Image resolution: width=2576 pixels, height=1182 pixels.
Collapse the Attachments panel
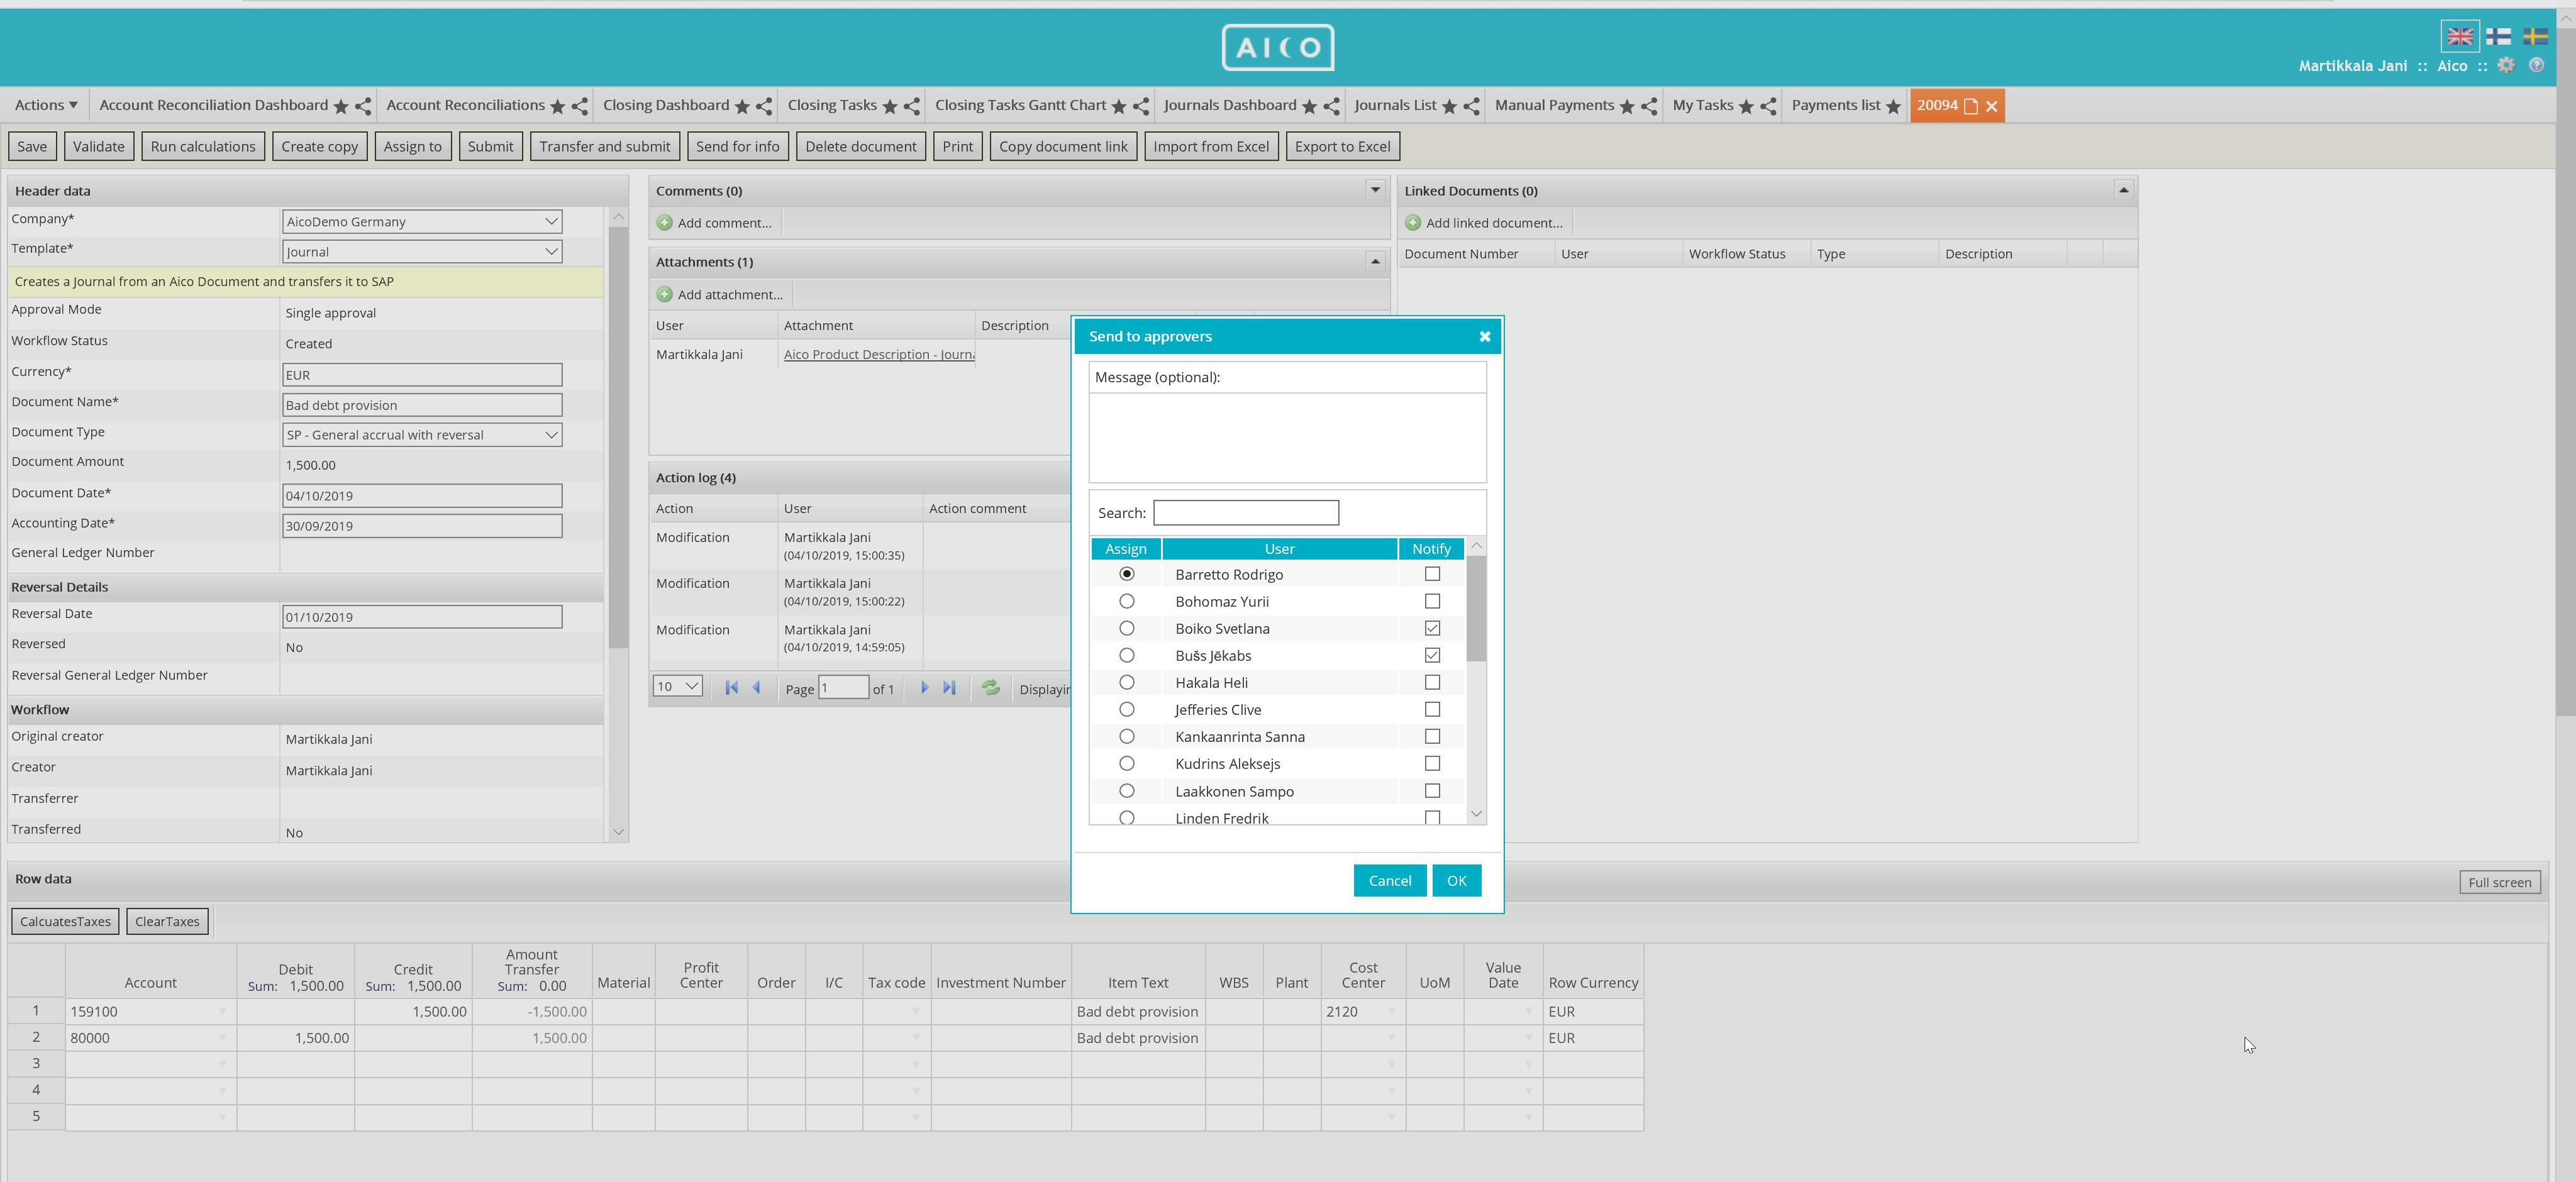click(1374, 261)
